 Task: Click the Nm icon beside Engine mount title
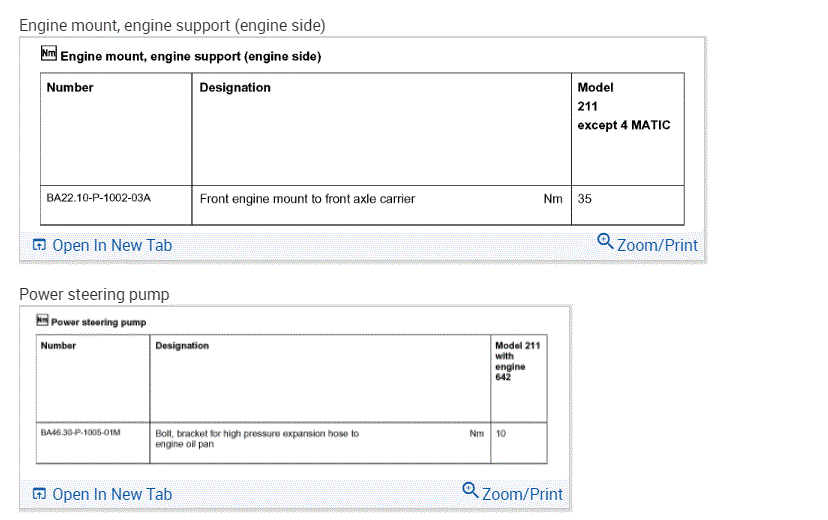49,55
